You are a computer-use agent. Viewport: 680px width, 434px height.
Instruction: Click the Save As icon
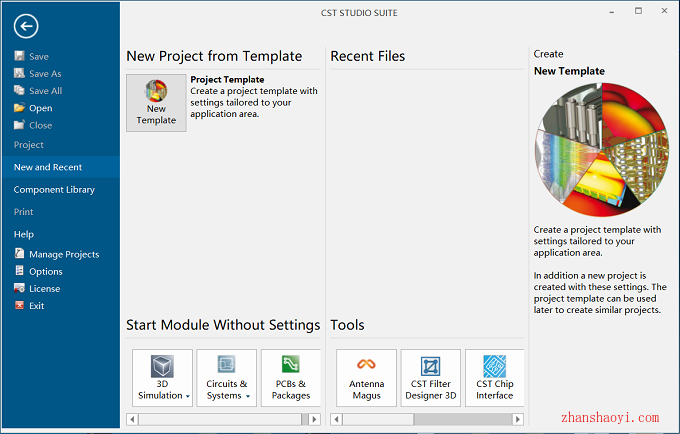click(19, 73)
